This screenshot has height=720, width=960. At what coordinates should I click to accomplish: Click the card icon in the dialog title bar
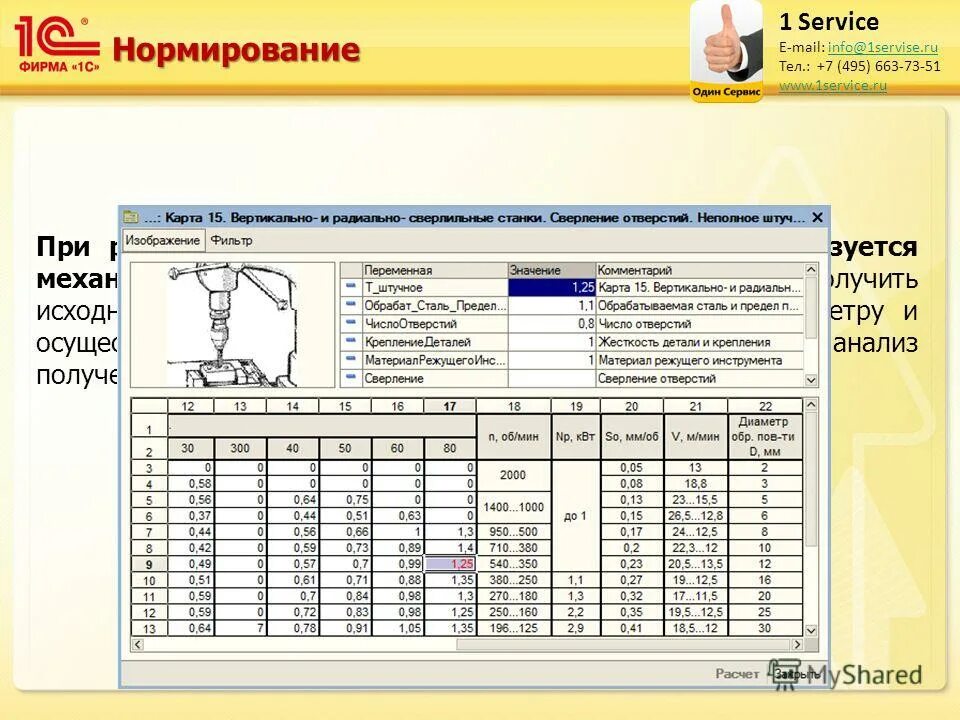click(130, 215)
